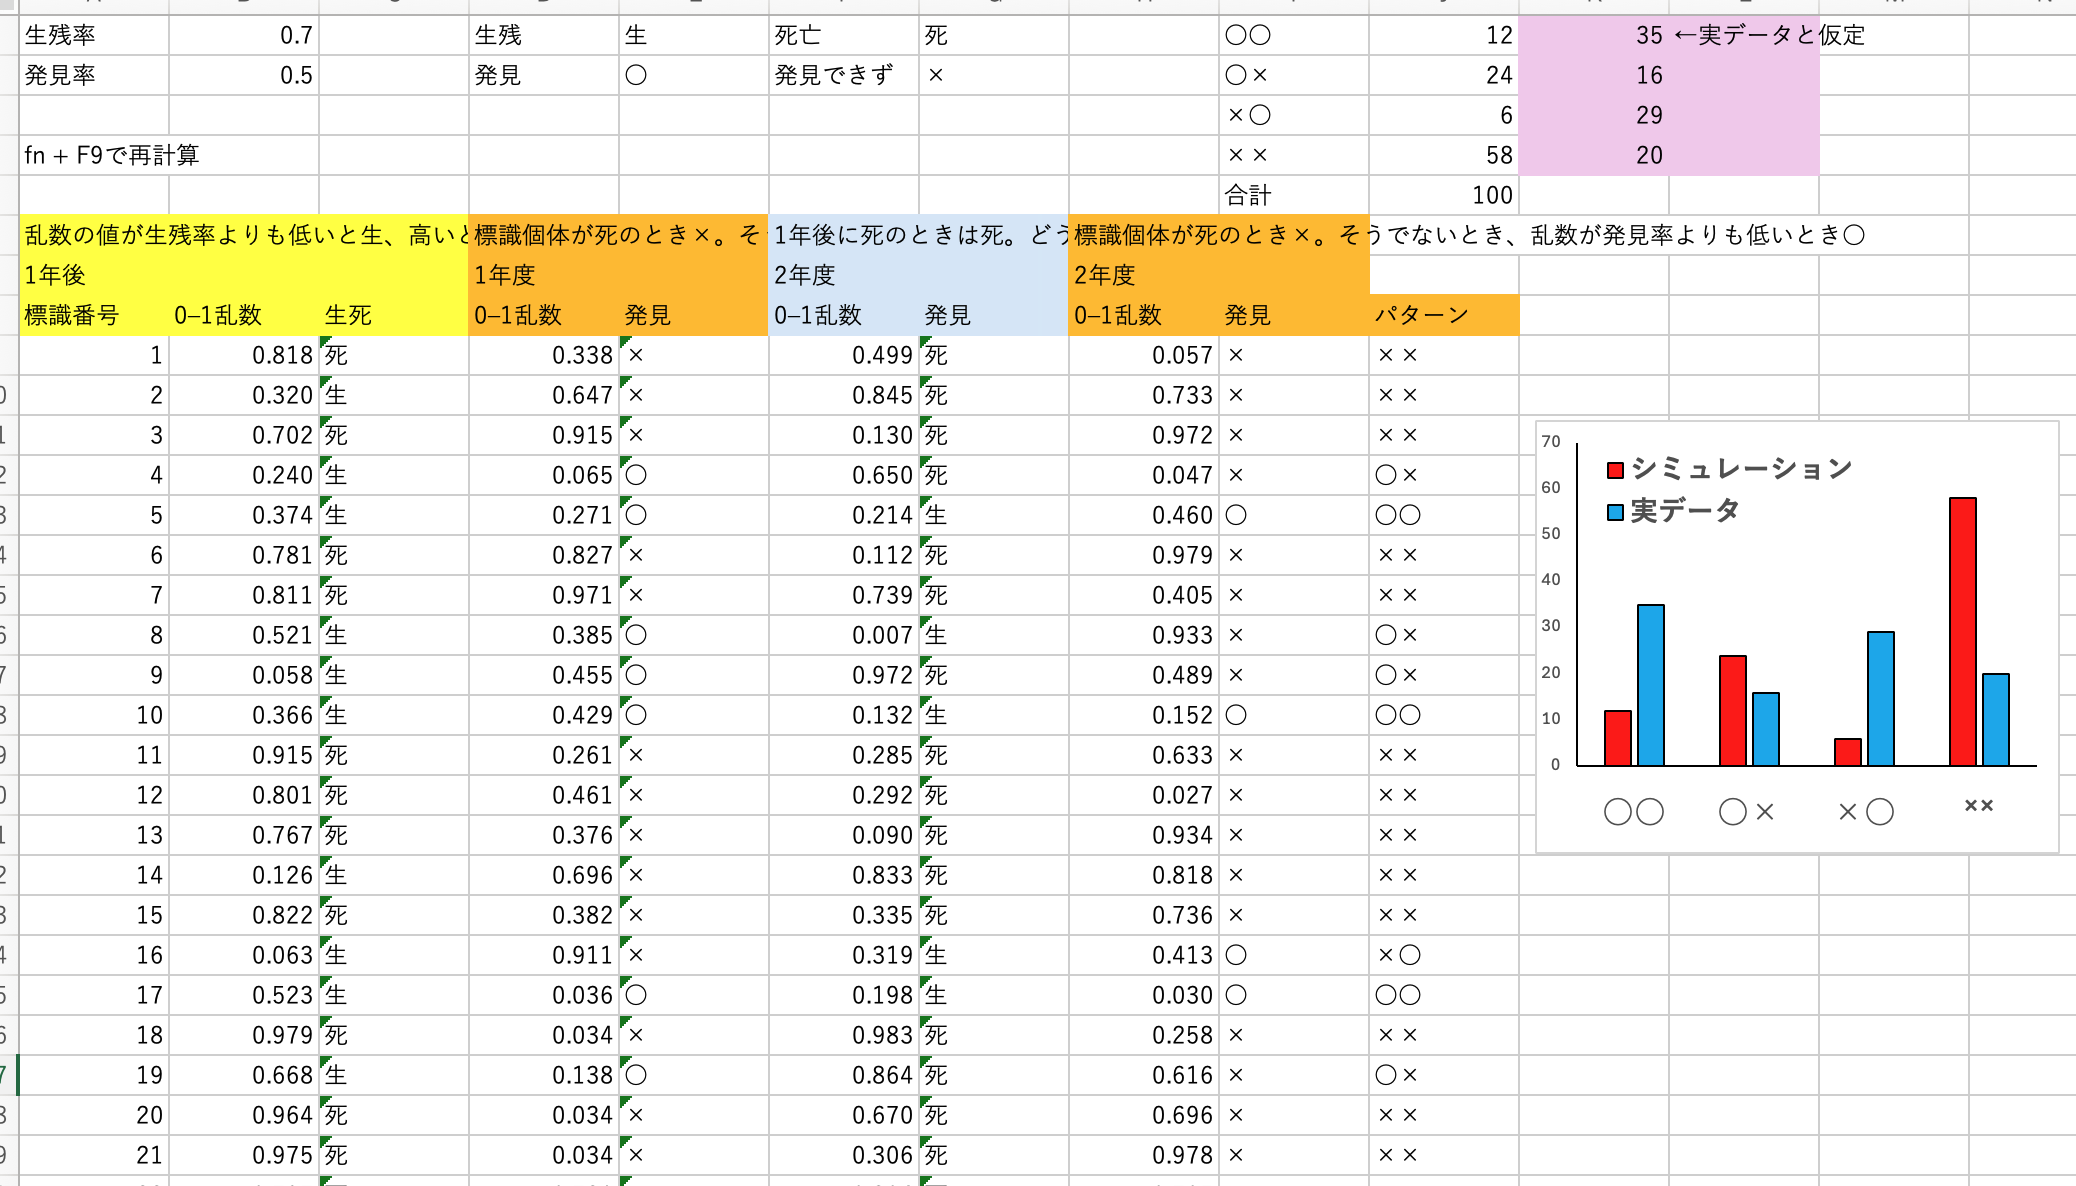
Task: Select the パターン header cell
Action: (x=1444, y=316)
